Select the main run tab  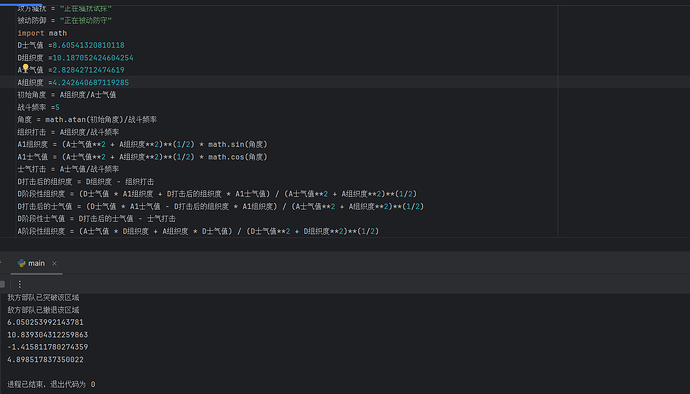click(x=36, y=263)
